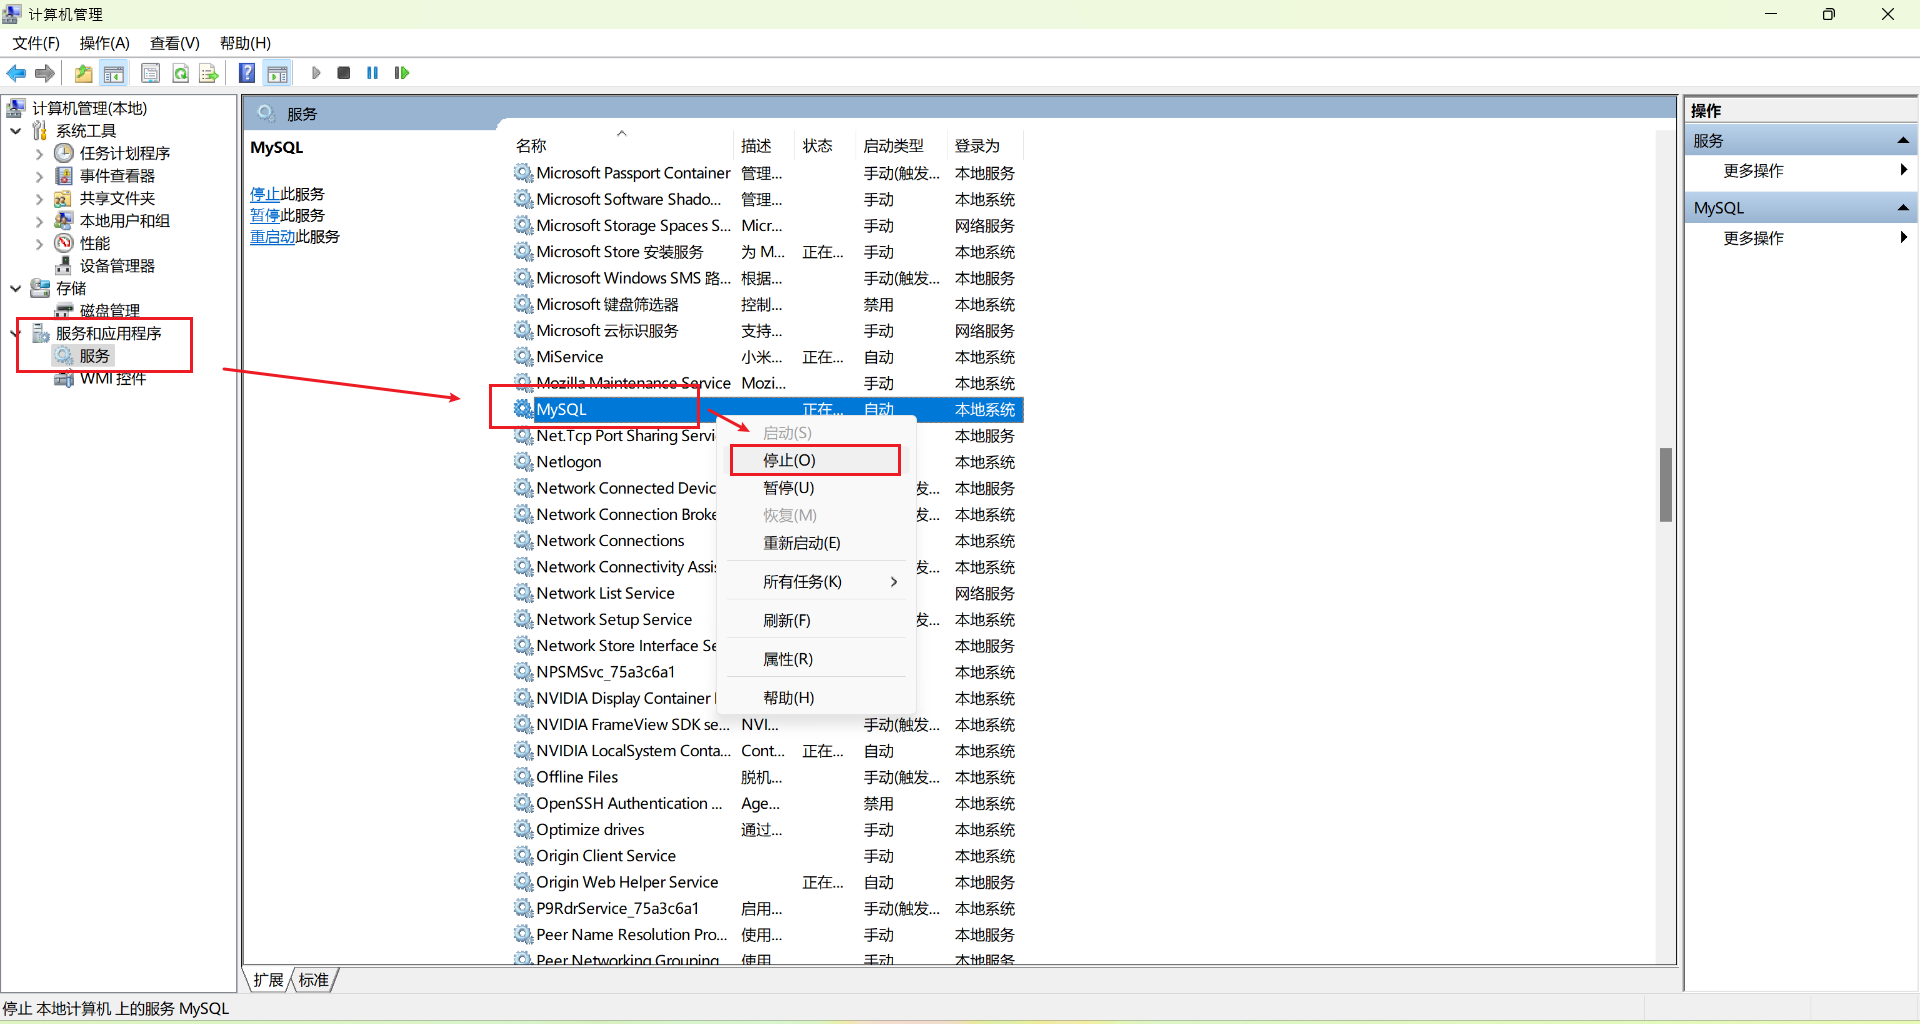This screenshot has height=1024, width=1920.
Task: Choose 刷新(F) in the context menu
Action: pos(815,620)
